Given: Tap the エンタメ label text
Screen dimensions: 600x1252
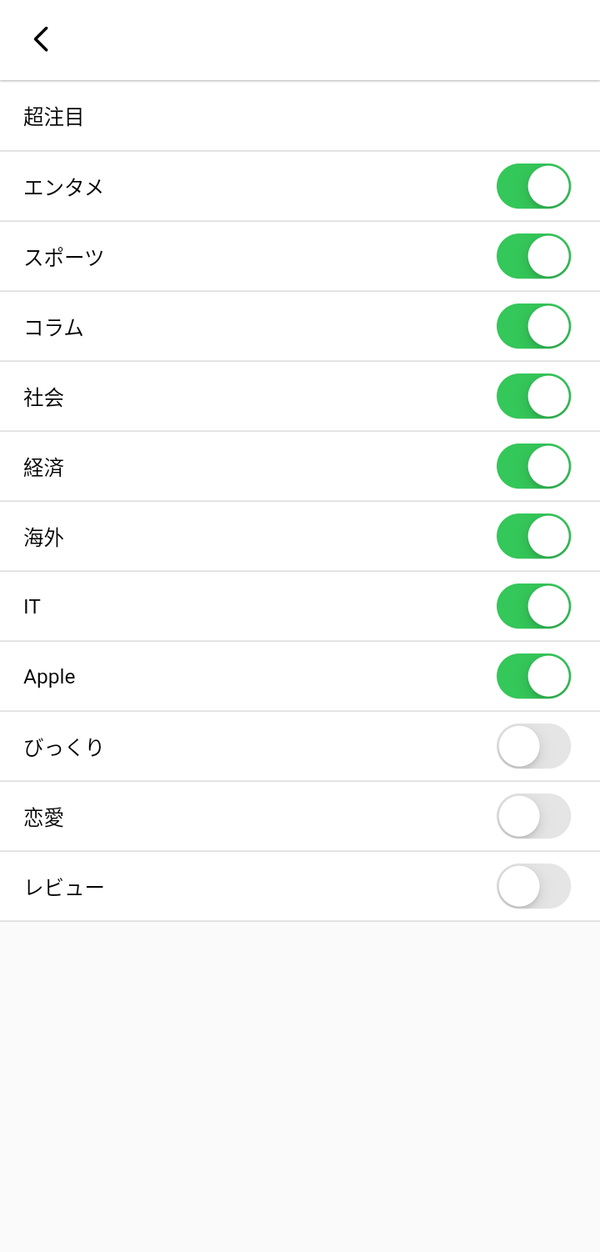Looking at the screenshot, I should (x=64, y=187).
